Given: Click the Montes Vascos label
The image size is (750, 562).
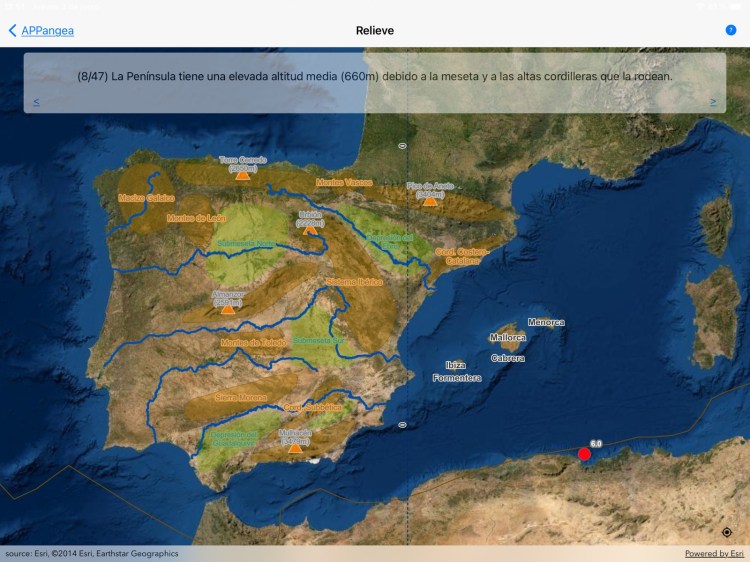Looking at the screenshot, I should click(x=344, y=183).
